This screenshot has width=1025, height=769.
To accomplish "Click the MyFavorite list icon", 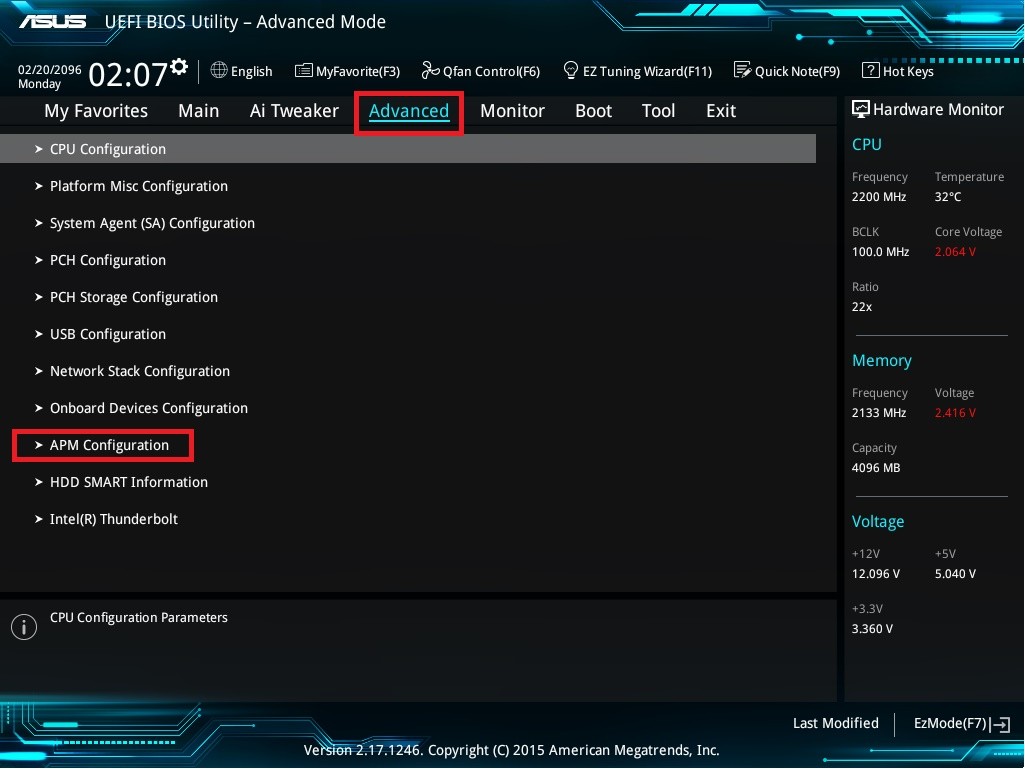I will coord(303,71).
